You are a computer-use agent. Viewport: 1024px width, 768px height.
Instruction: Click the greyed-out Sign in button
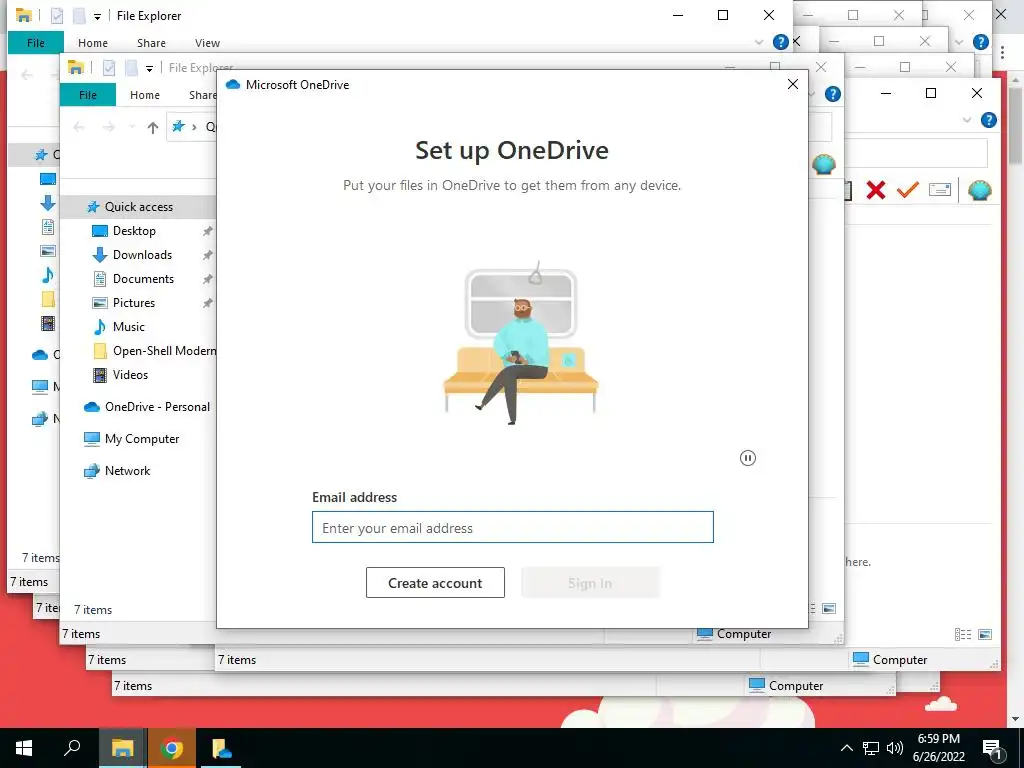tap(590, 583)
